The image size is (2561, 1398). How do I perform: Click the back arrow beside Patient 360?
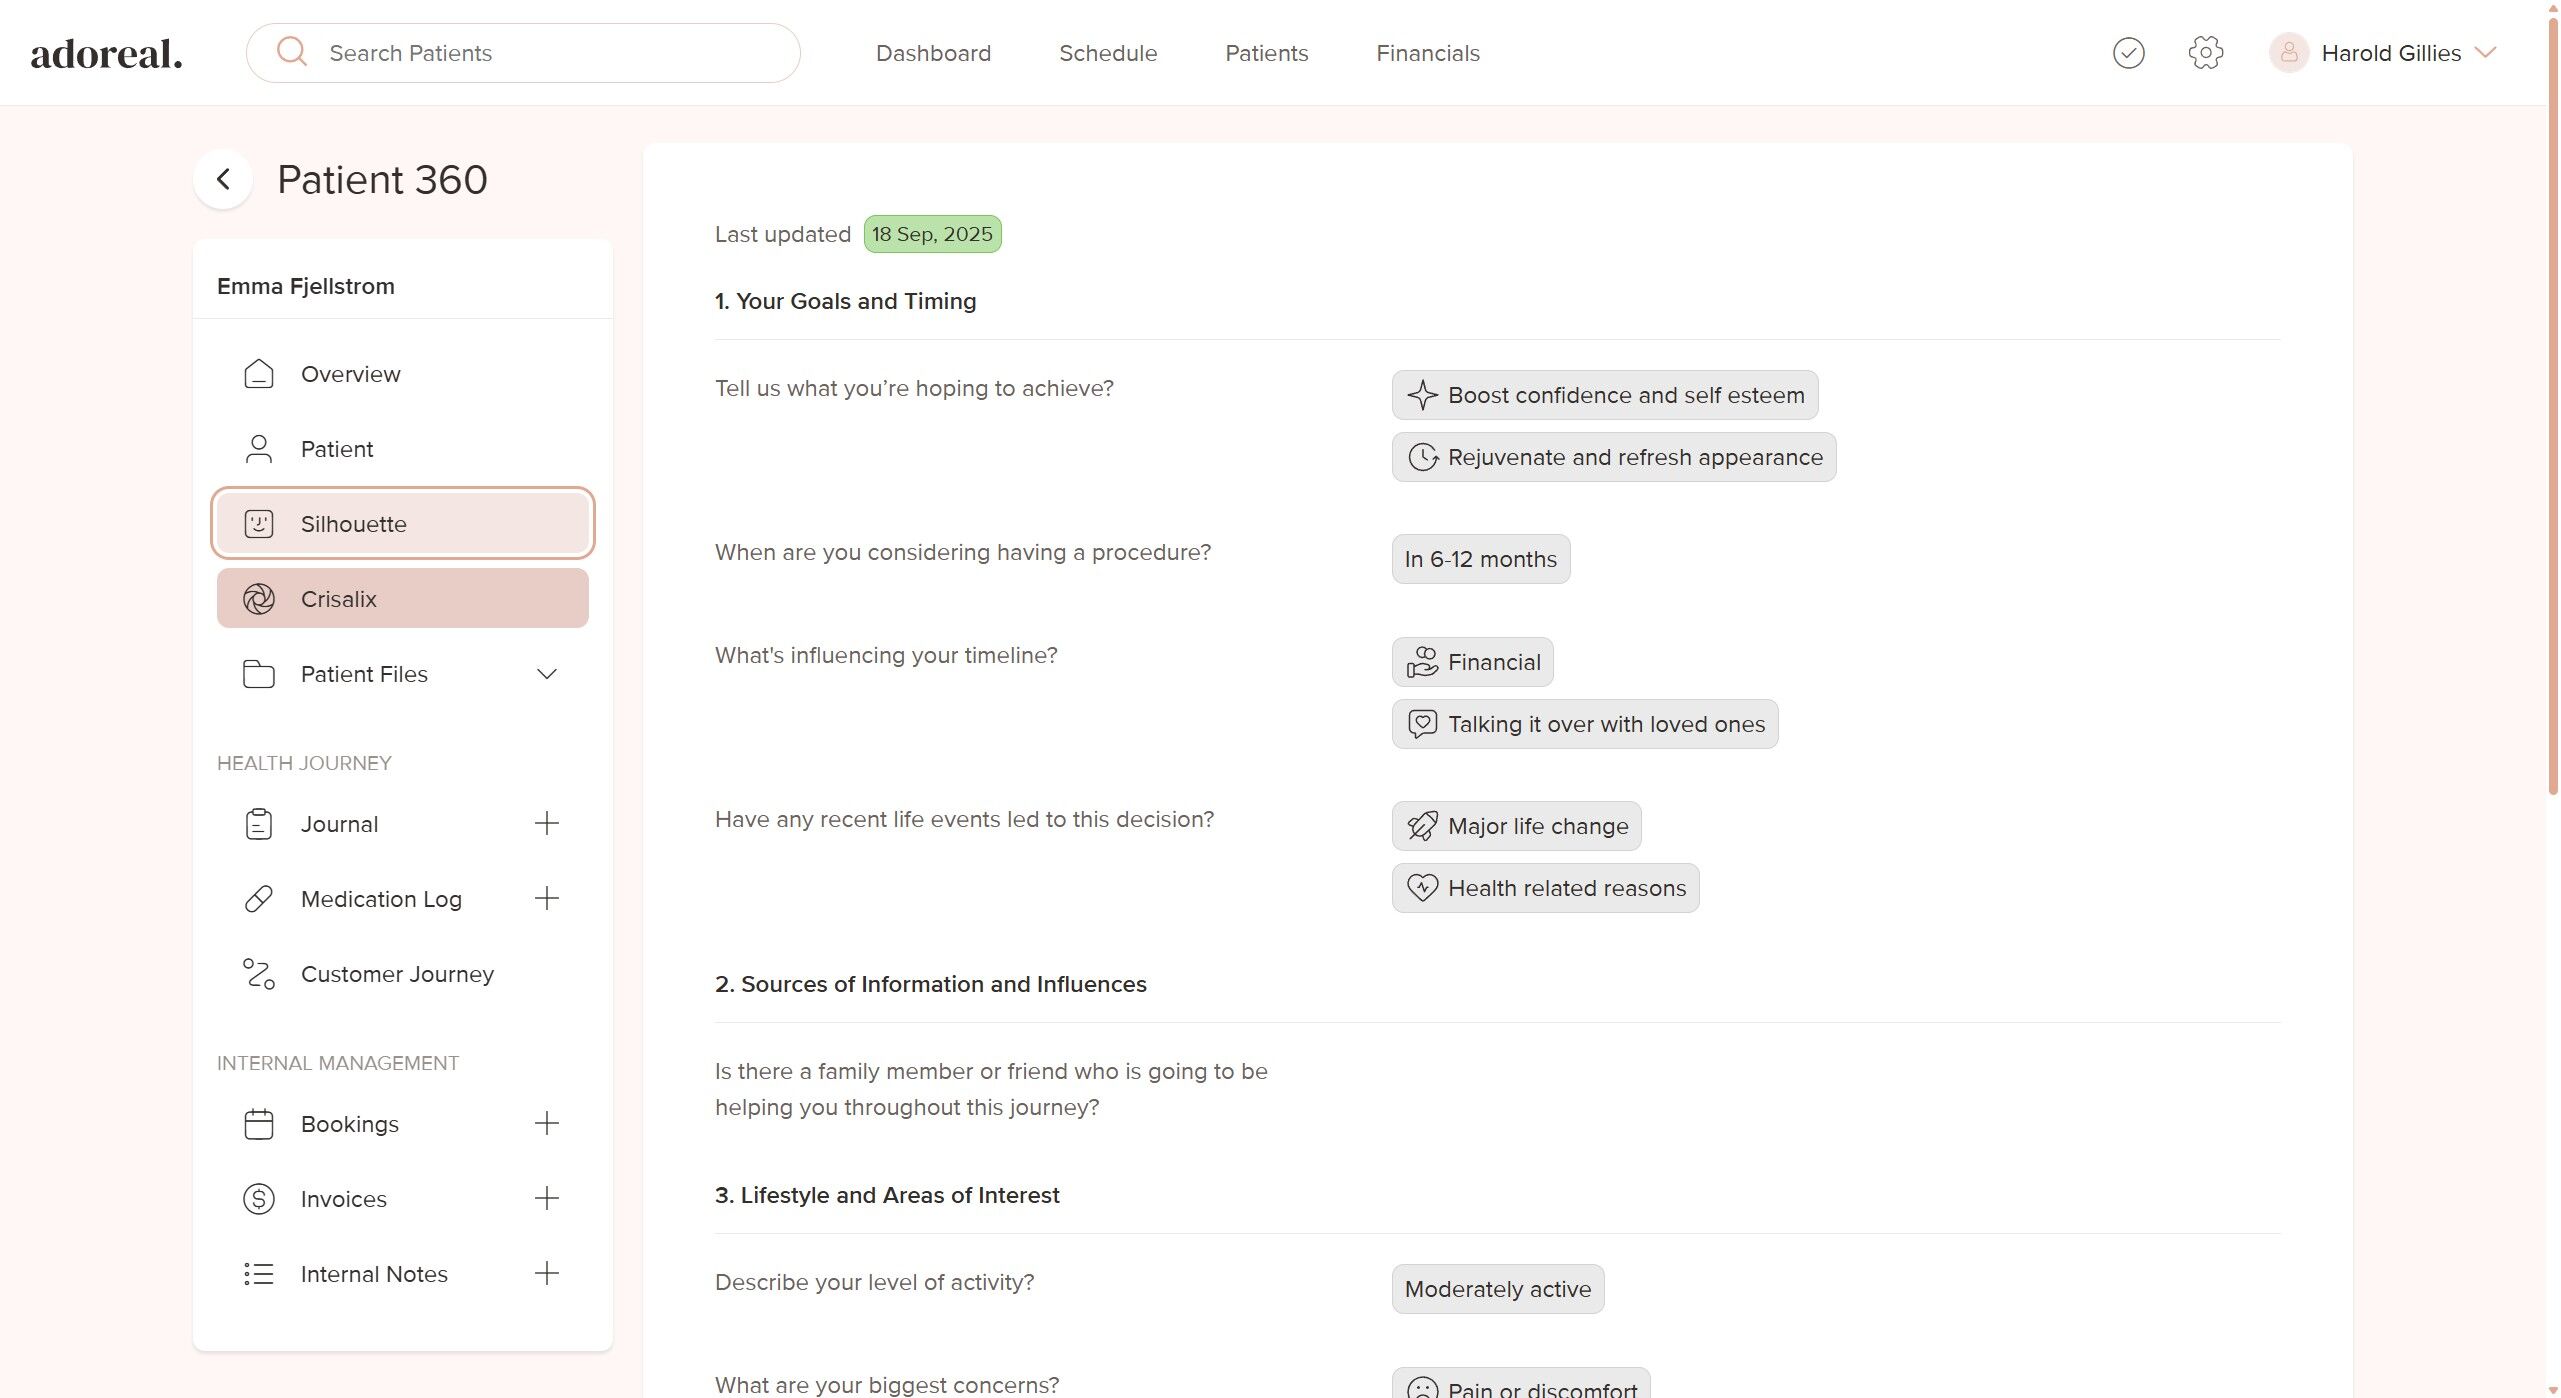(x=223, y=180)
